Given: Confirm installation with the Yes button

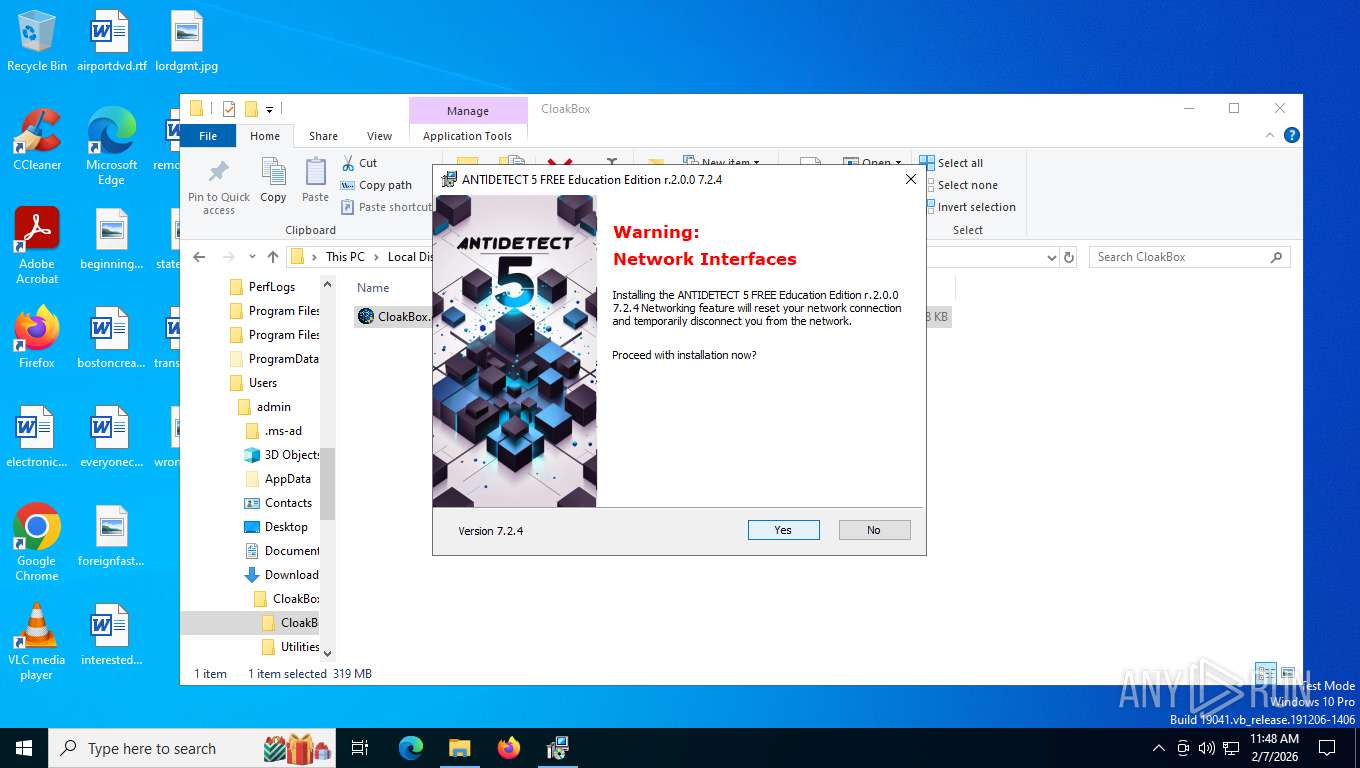Looking at the screenshot, I should click(783, 530).
